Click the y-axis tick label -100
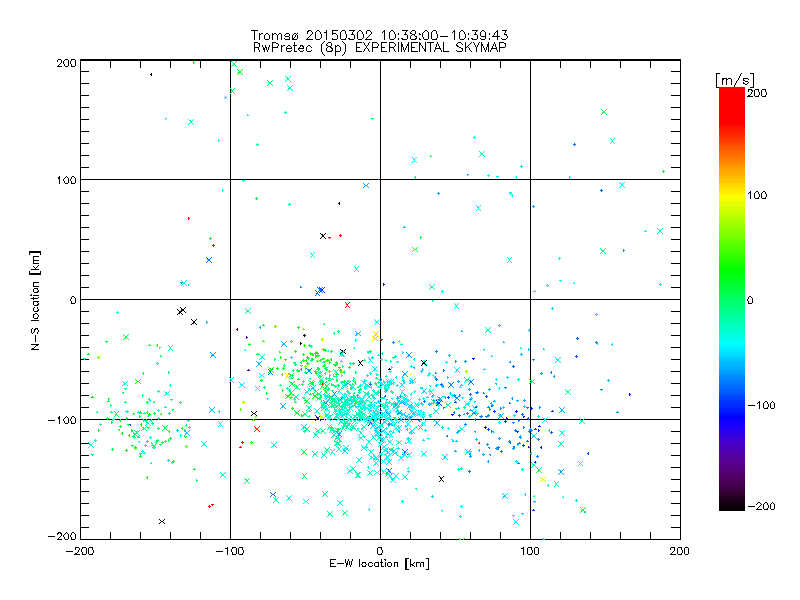 (x=62, y=420)
